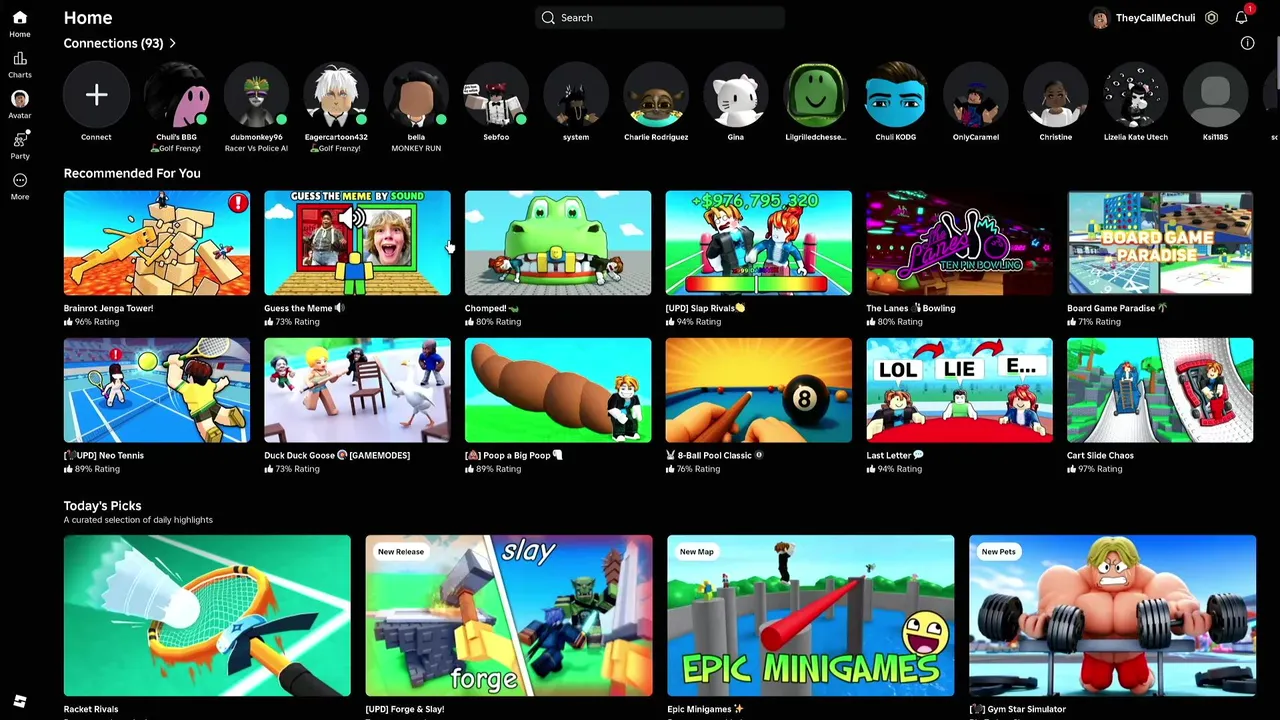This screenshot has height=720, width=1280.
Task: Click the Brainrot Jenga Tower! title text
Action: [x=108, y=308]
